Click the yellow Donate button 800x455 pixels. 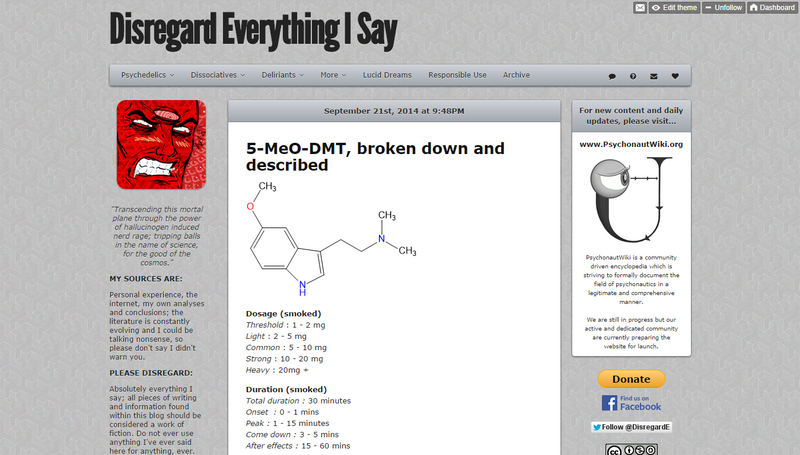coord(631,379)
